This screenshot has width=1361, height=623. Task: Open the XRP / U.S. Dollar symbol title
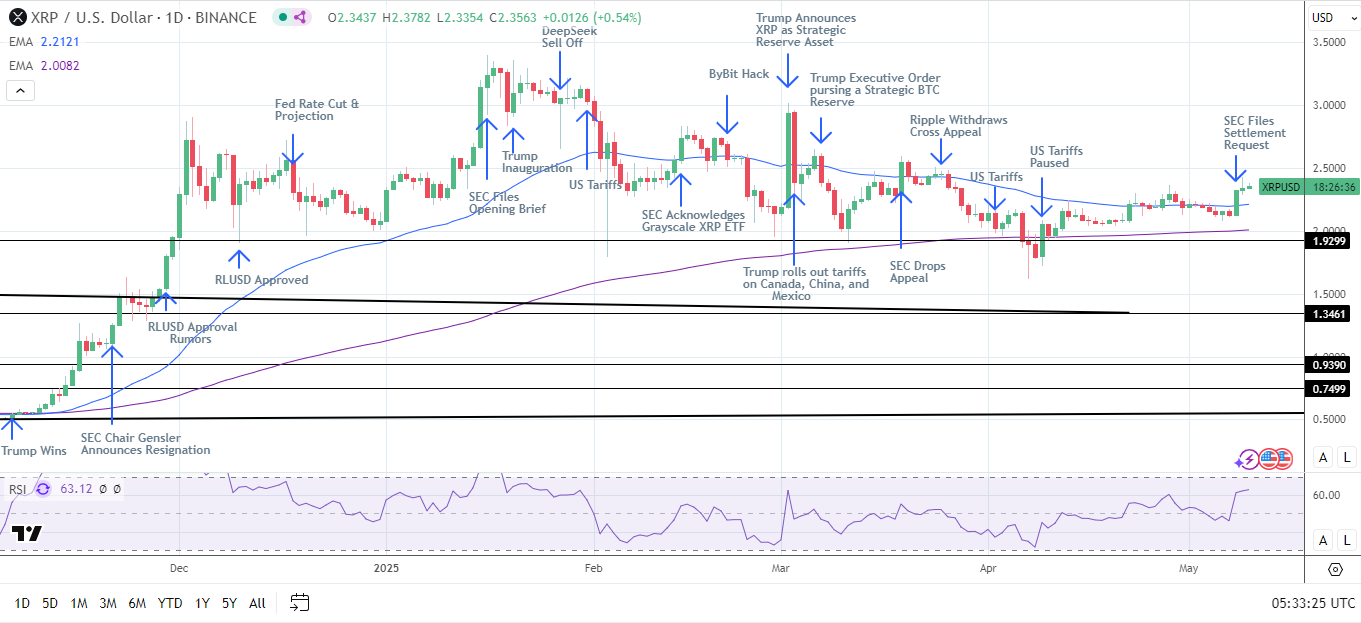(143, 17)
